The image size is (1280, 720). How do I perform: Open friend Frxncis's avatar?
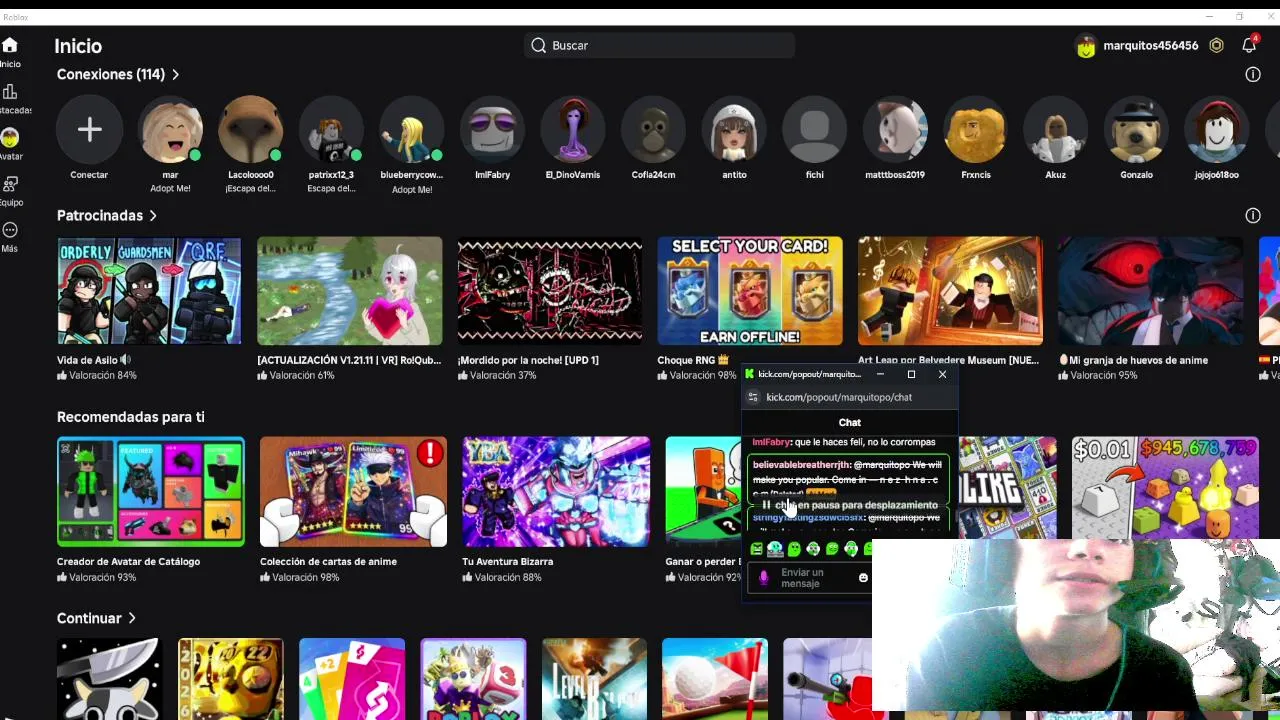point(976,129)
